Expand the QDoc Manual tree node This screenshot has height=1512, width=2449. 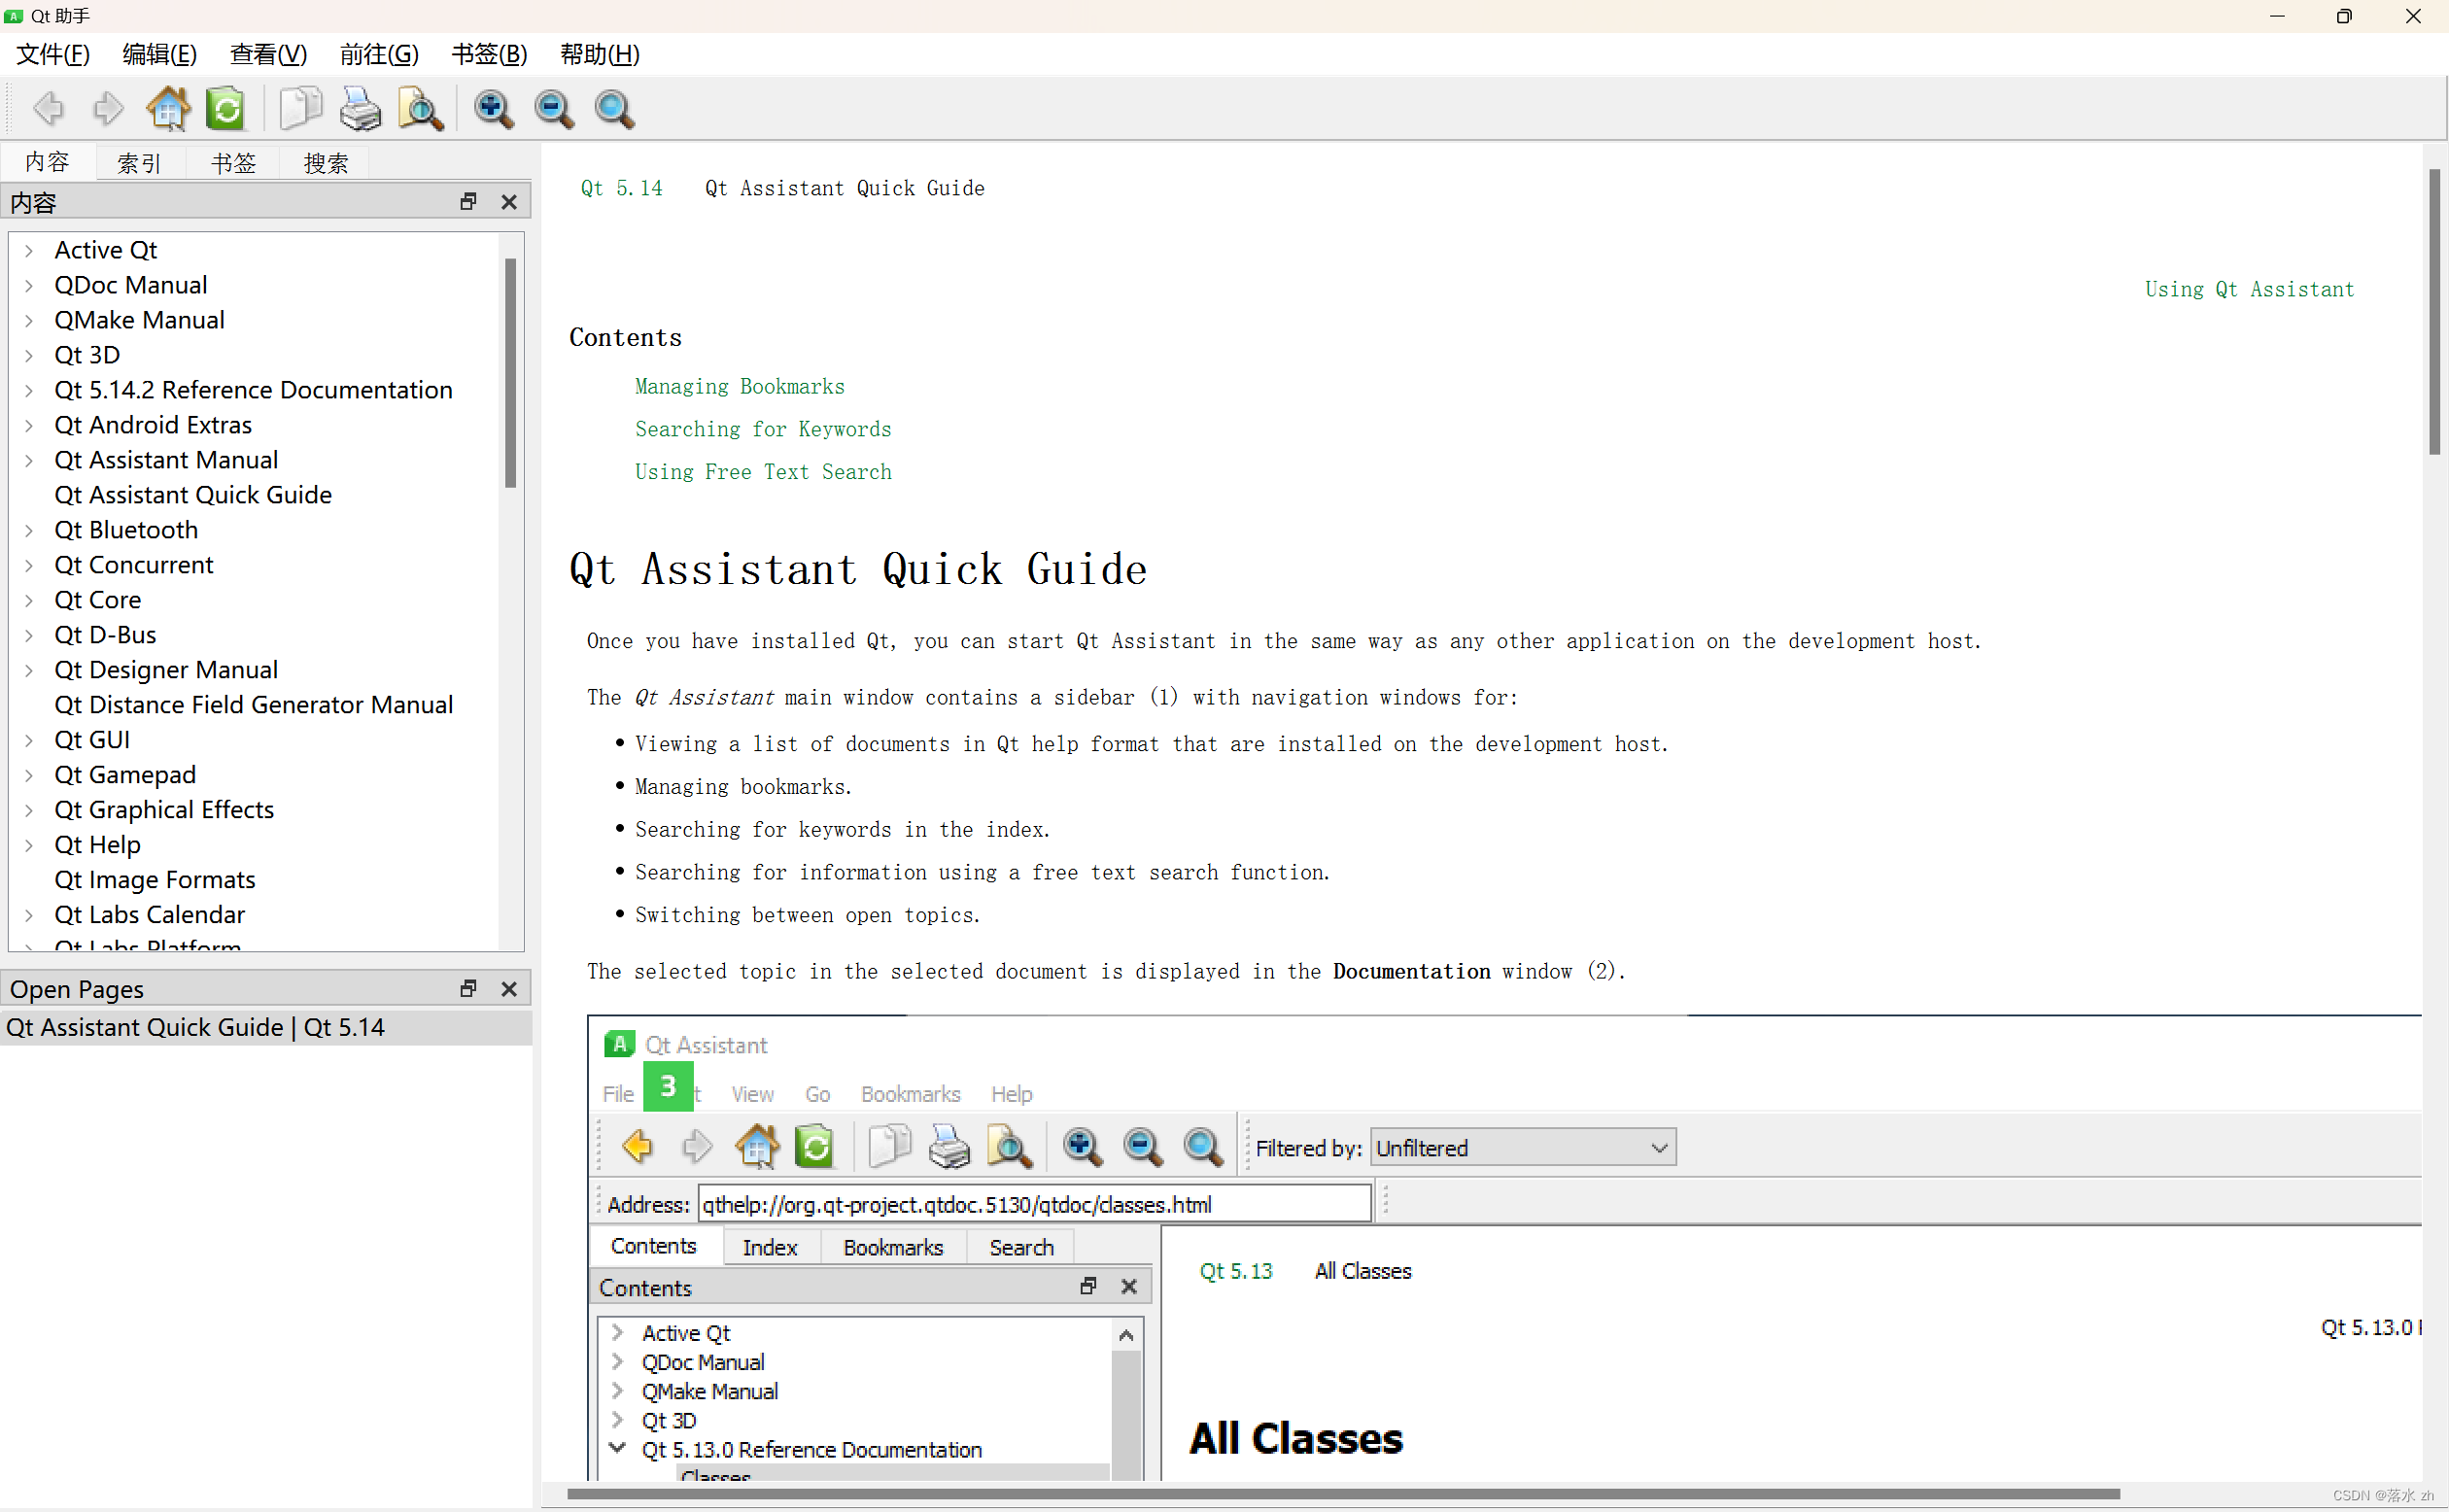29,285
